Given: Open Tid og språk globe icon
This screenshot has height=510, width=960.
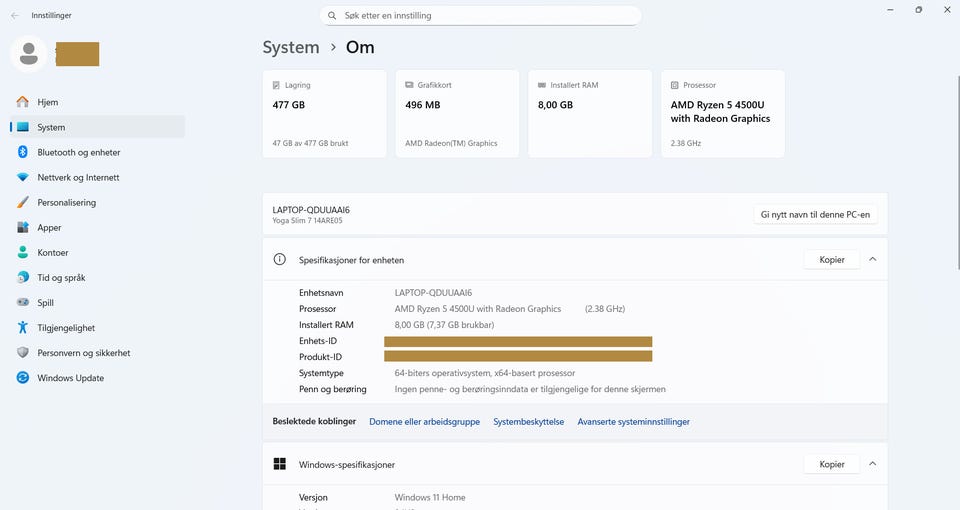Looking at the screenshot, I should pyautogui.click(x=23, y=277).
